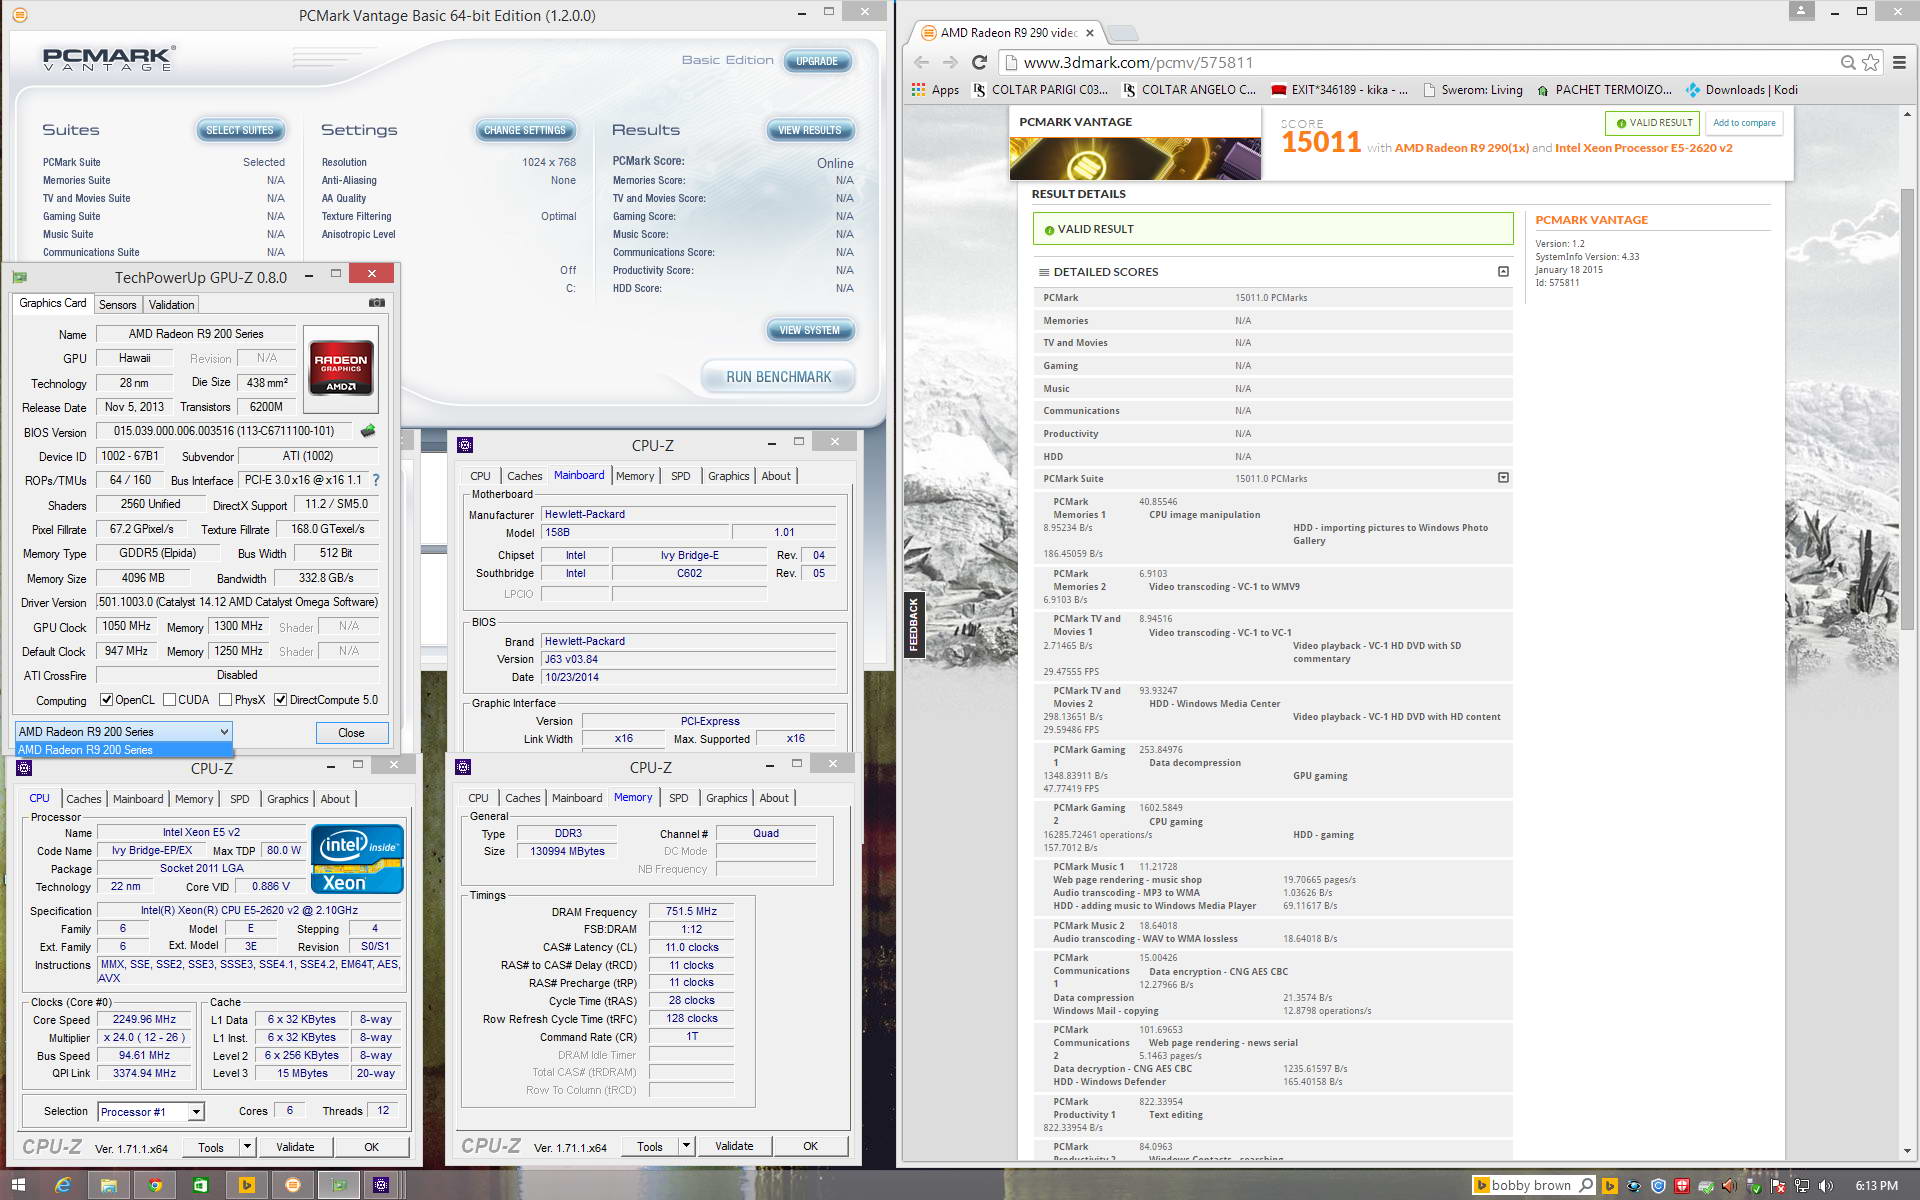1920x1200 pixels.
Task: Open File Explorer from the taskbar
Action: click(109, 1185)
